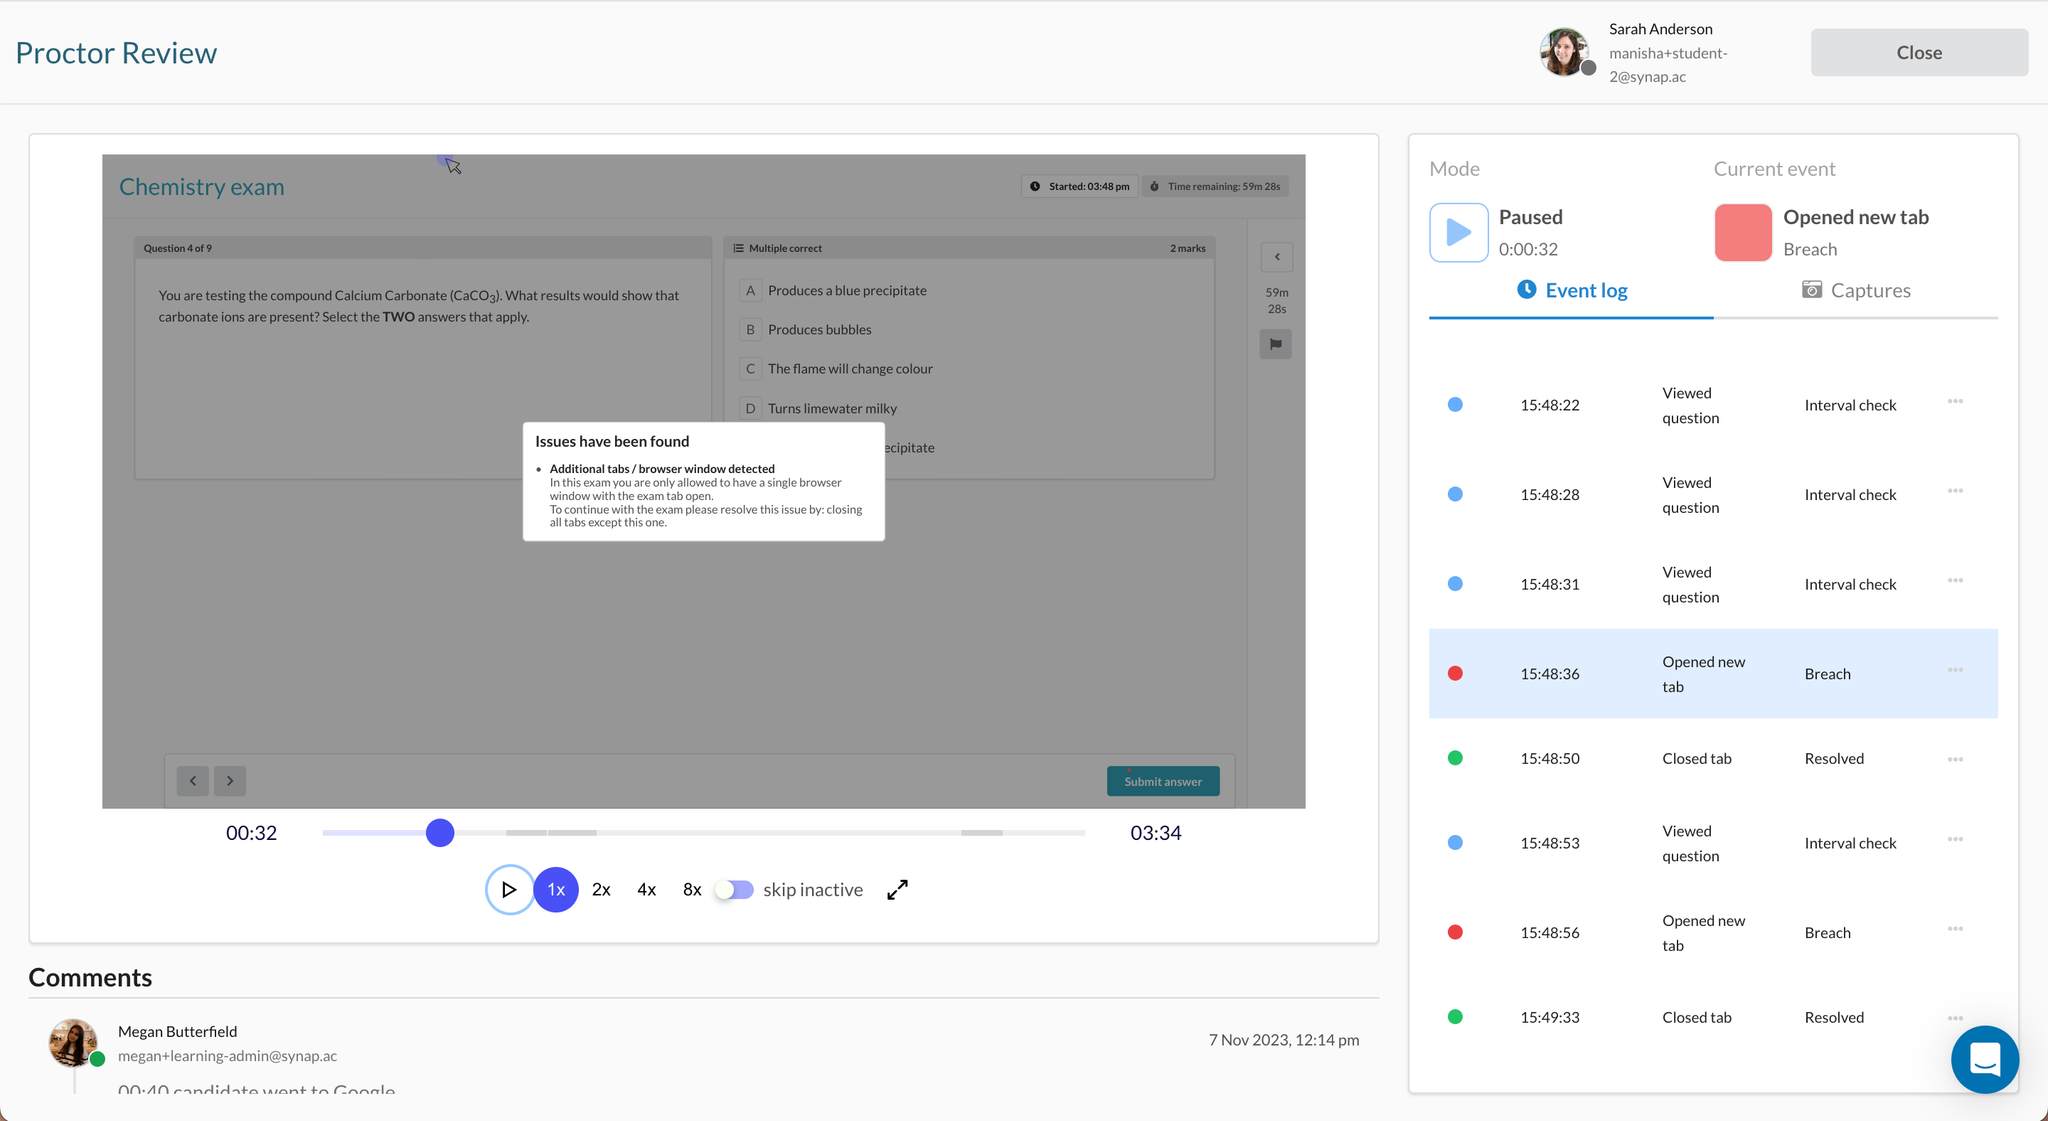This screenshot has height=1121, width=2048.
Task: Set playback speed to 4x
Action: tap(646, 889)
